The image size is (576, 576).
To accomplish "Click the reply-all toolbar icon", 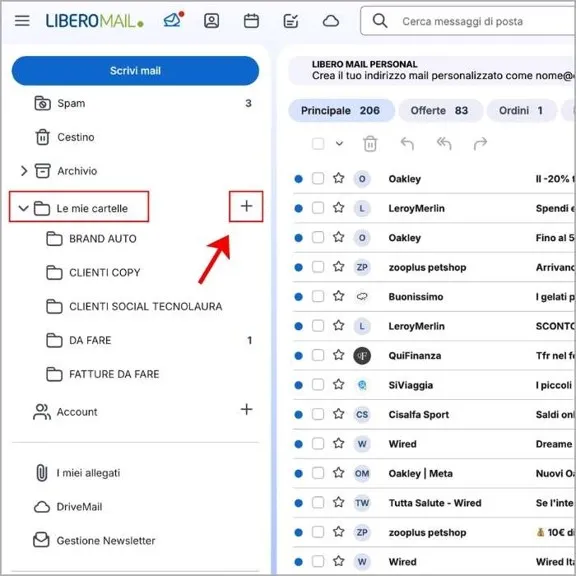I will [x=444, y=144].
